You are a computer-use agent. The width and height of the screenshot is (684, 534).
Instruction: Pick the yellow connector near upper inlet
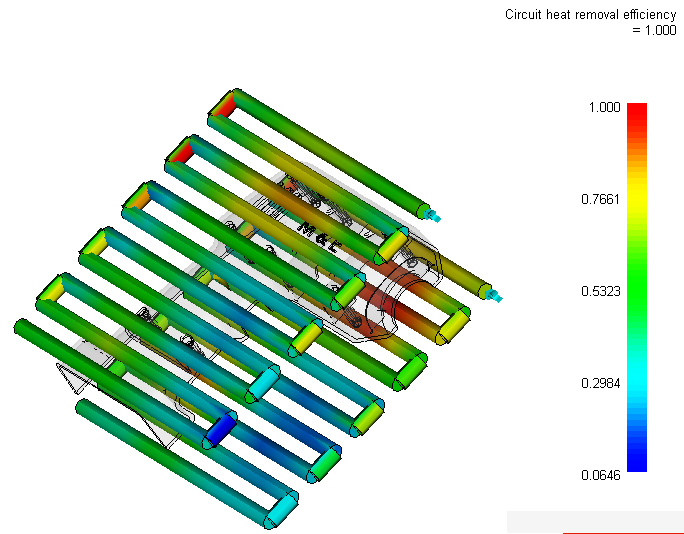tap(393, 243)
